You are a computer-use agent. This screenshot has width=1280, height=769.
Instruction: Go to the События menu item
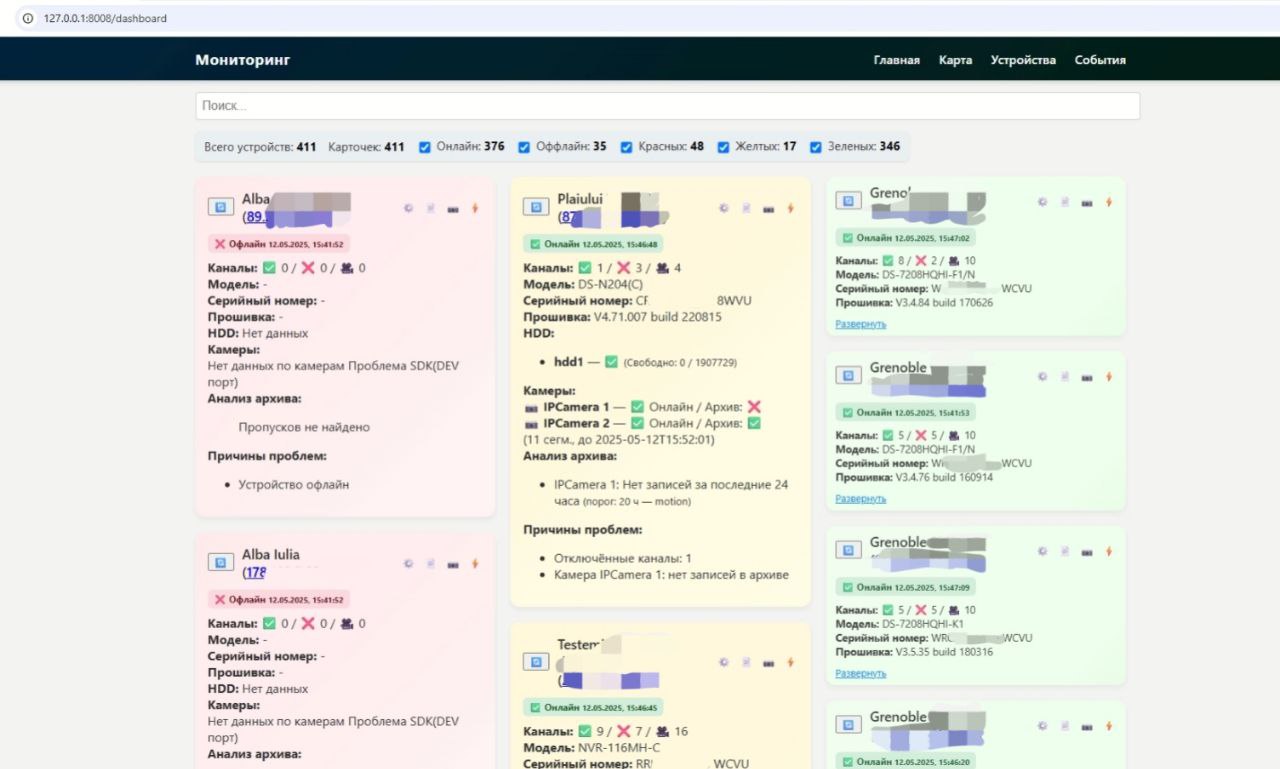pyautogui.click(x=1100, y=60)
